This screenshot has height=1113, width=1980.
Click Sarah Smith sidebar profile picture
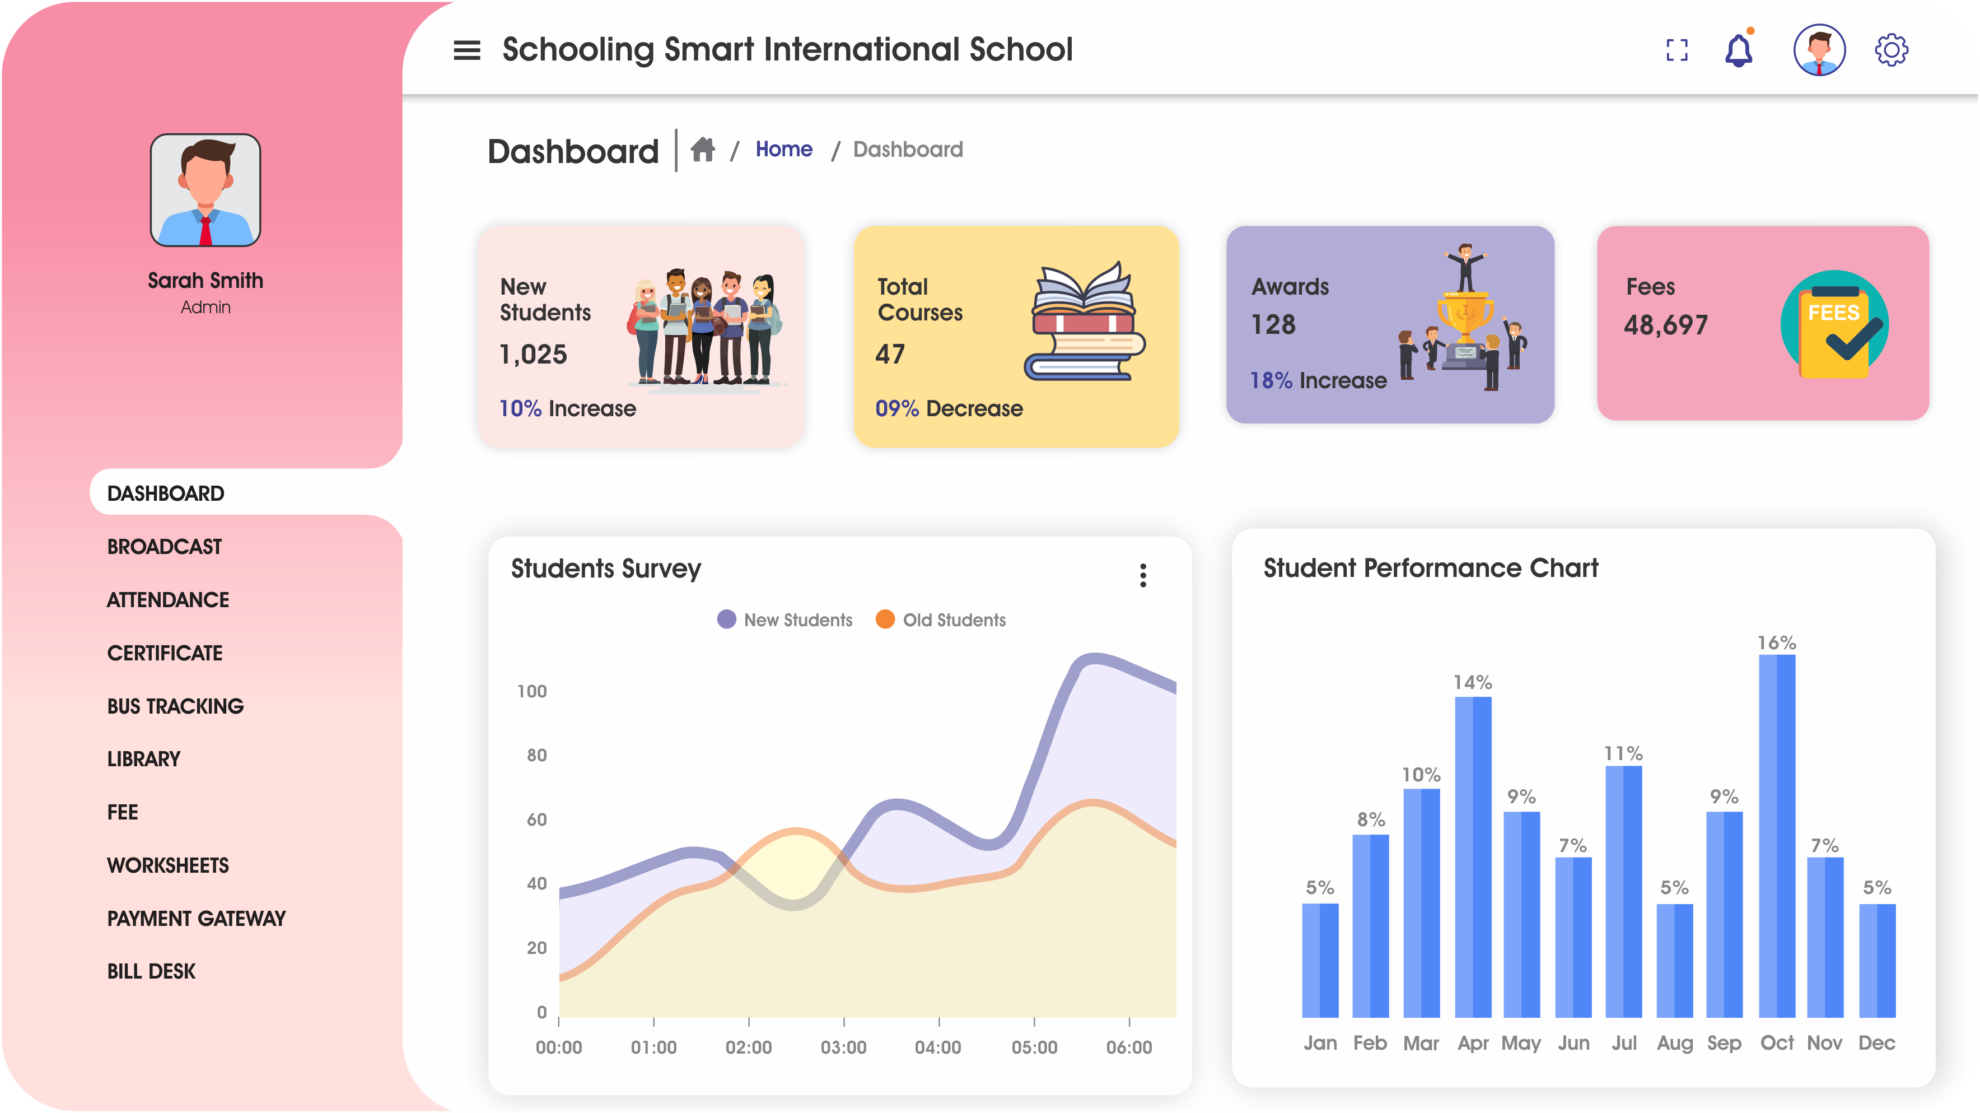coord(205,190)
